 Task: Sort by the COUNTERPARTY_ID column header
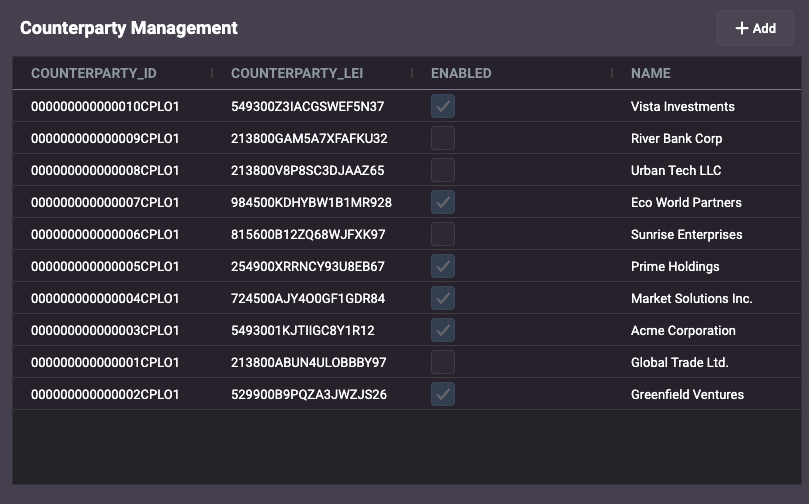(94, 73)
